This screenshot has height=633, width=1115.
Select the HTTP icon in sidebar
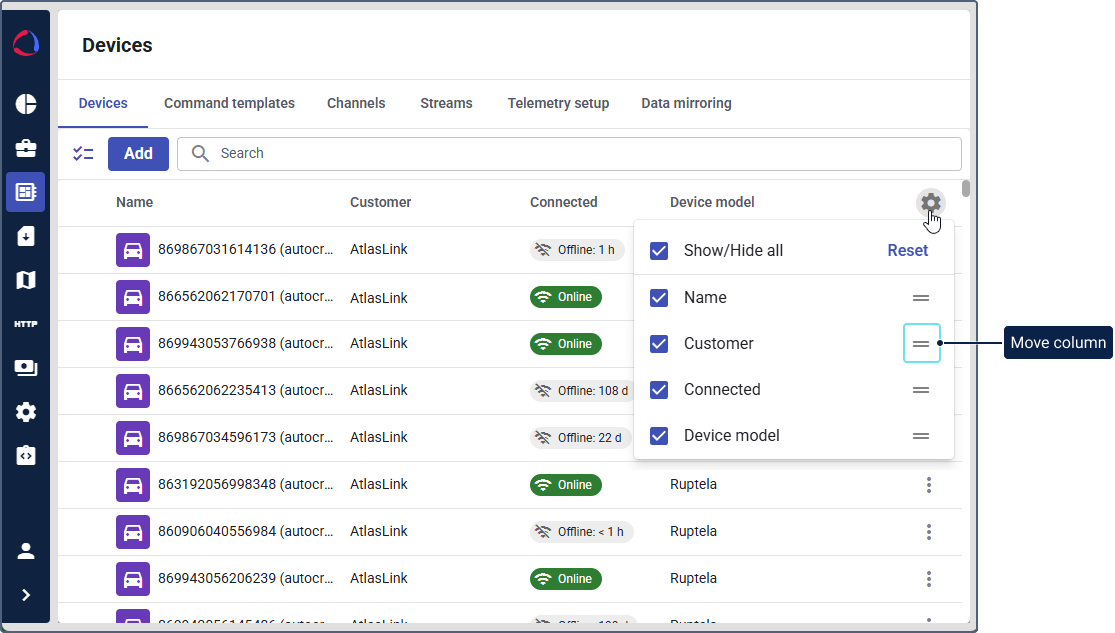26,324
